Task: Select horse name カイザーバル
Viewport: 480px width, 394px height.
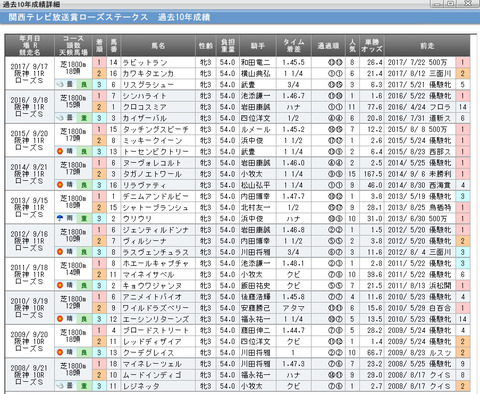Action: coord(145,118)
